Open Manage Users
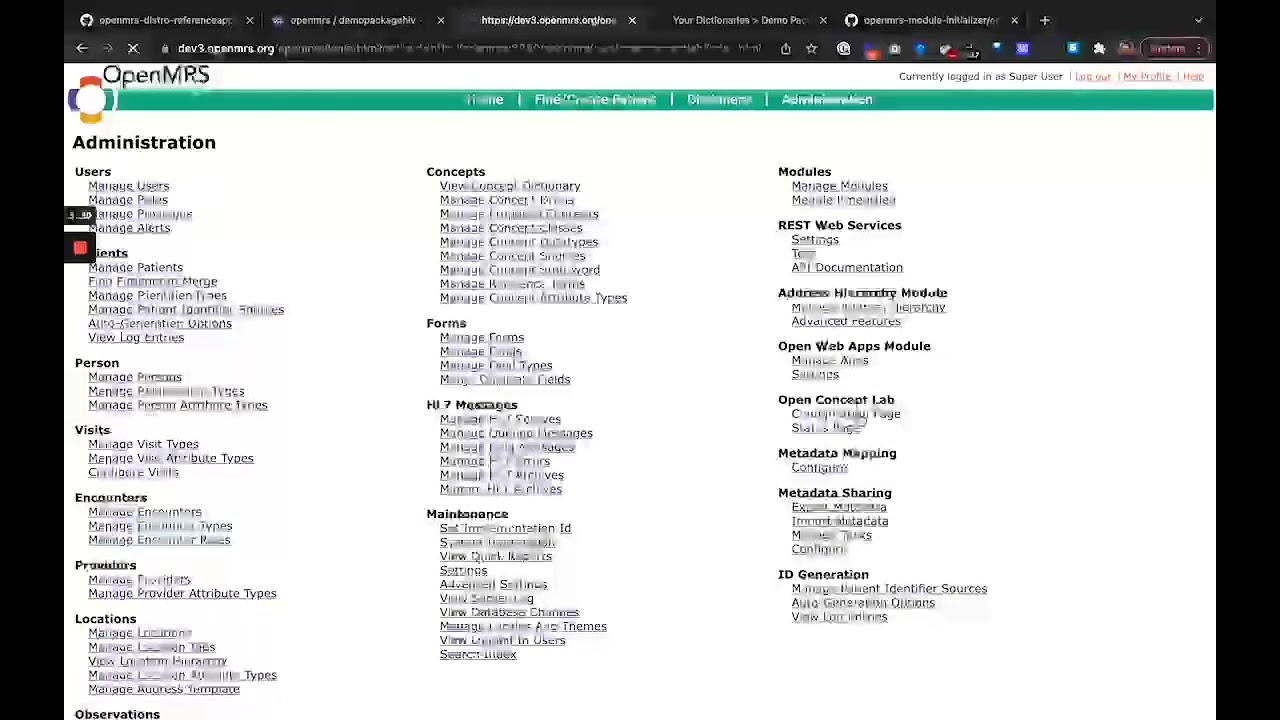1280x720 pixels. [x=129, y=186]
